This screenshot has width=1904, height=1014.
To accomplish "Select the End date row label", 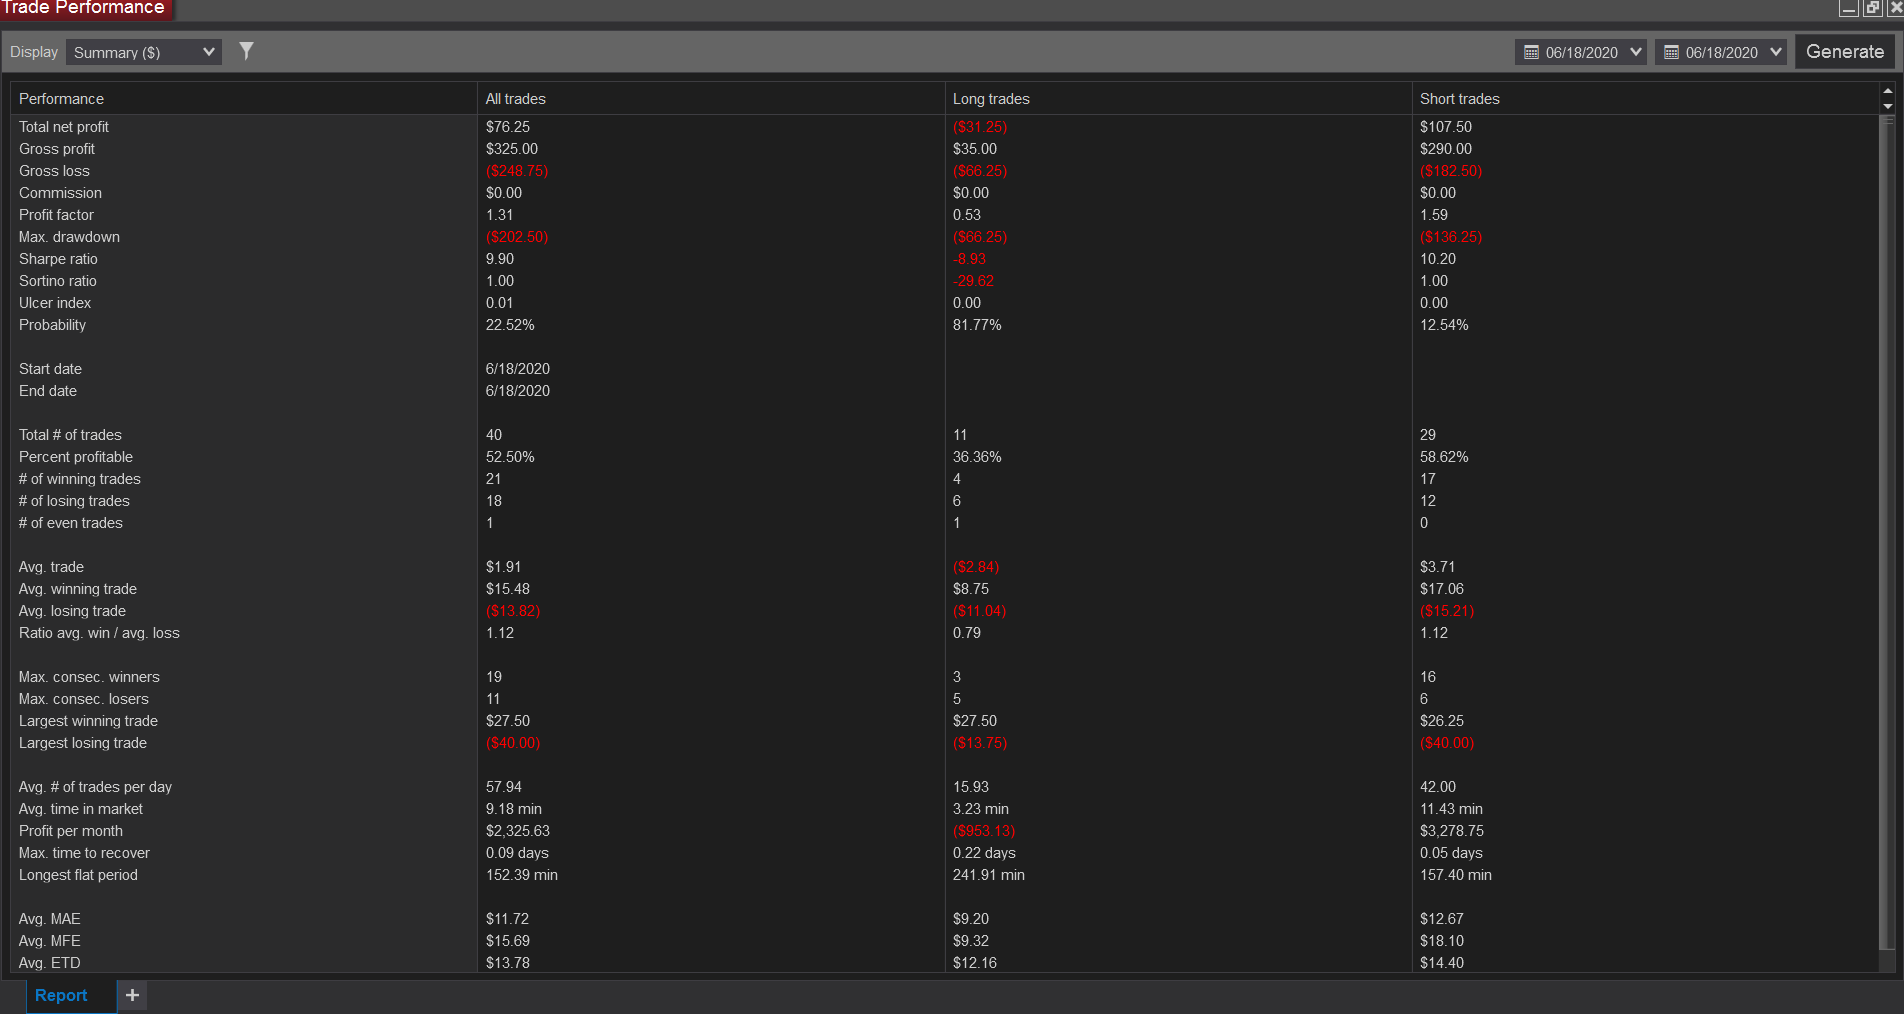I will 48,391.
